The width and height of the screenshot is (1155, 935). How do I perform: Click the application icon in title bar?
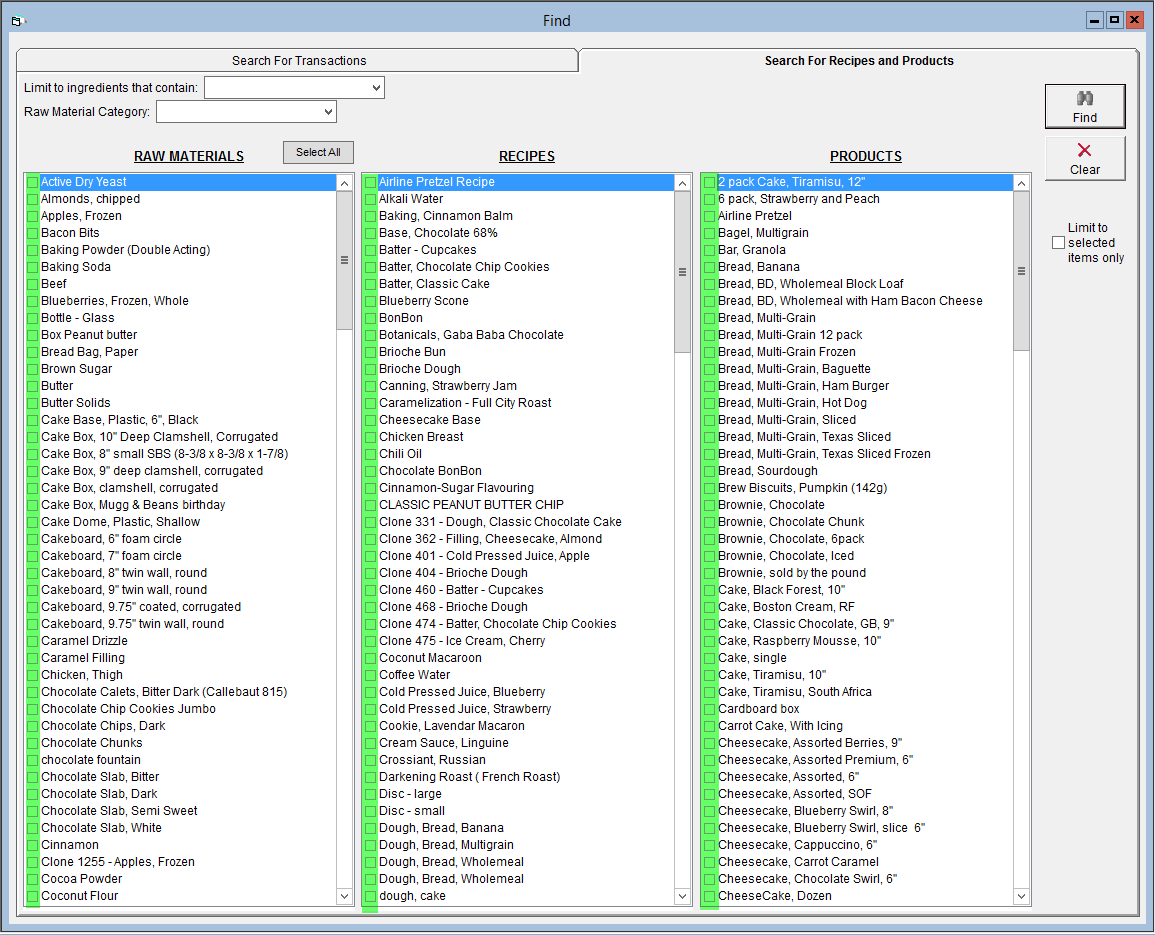16,20
